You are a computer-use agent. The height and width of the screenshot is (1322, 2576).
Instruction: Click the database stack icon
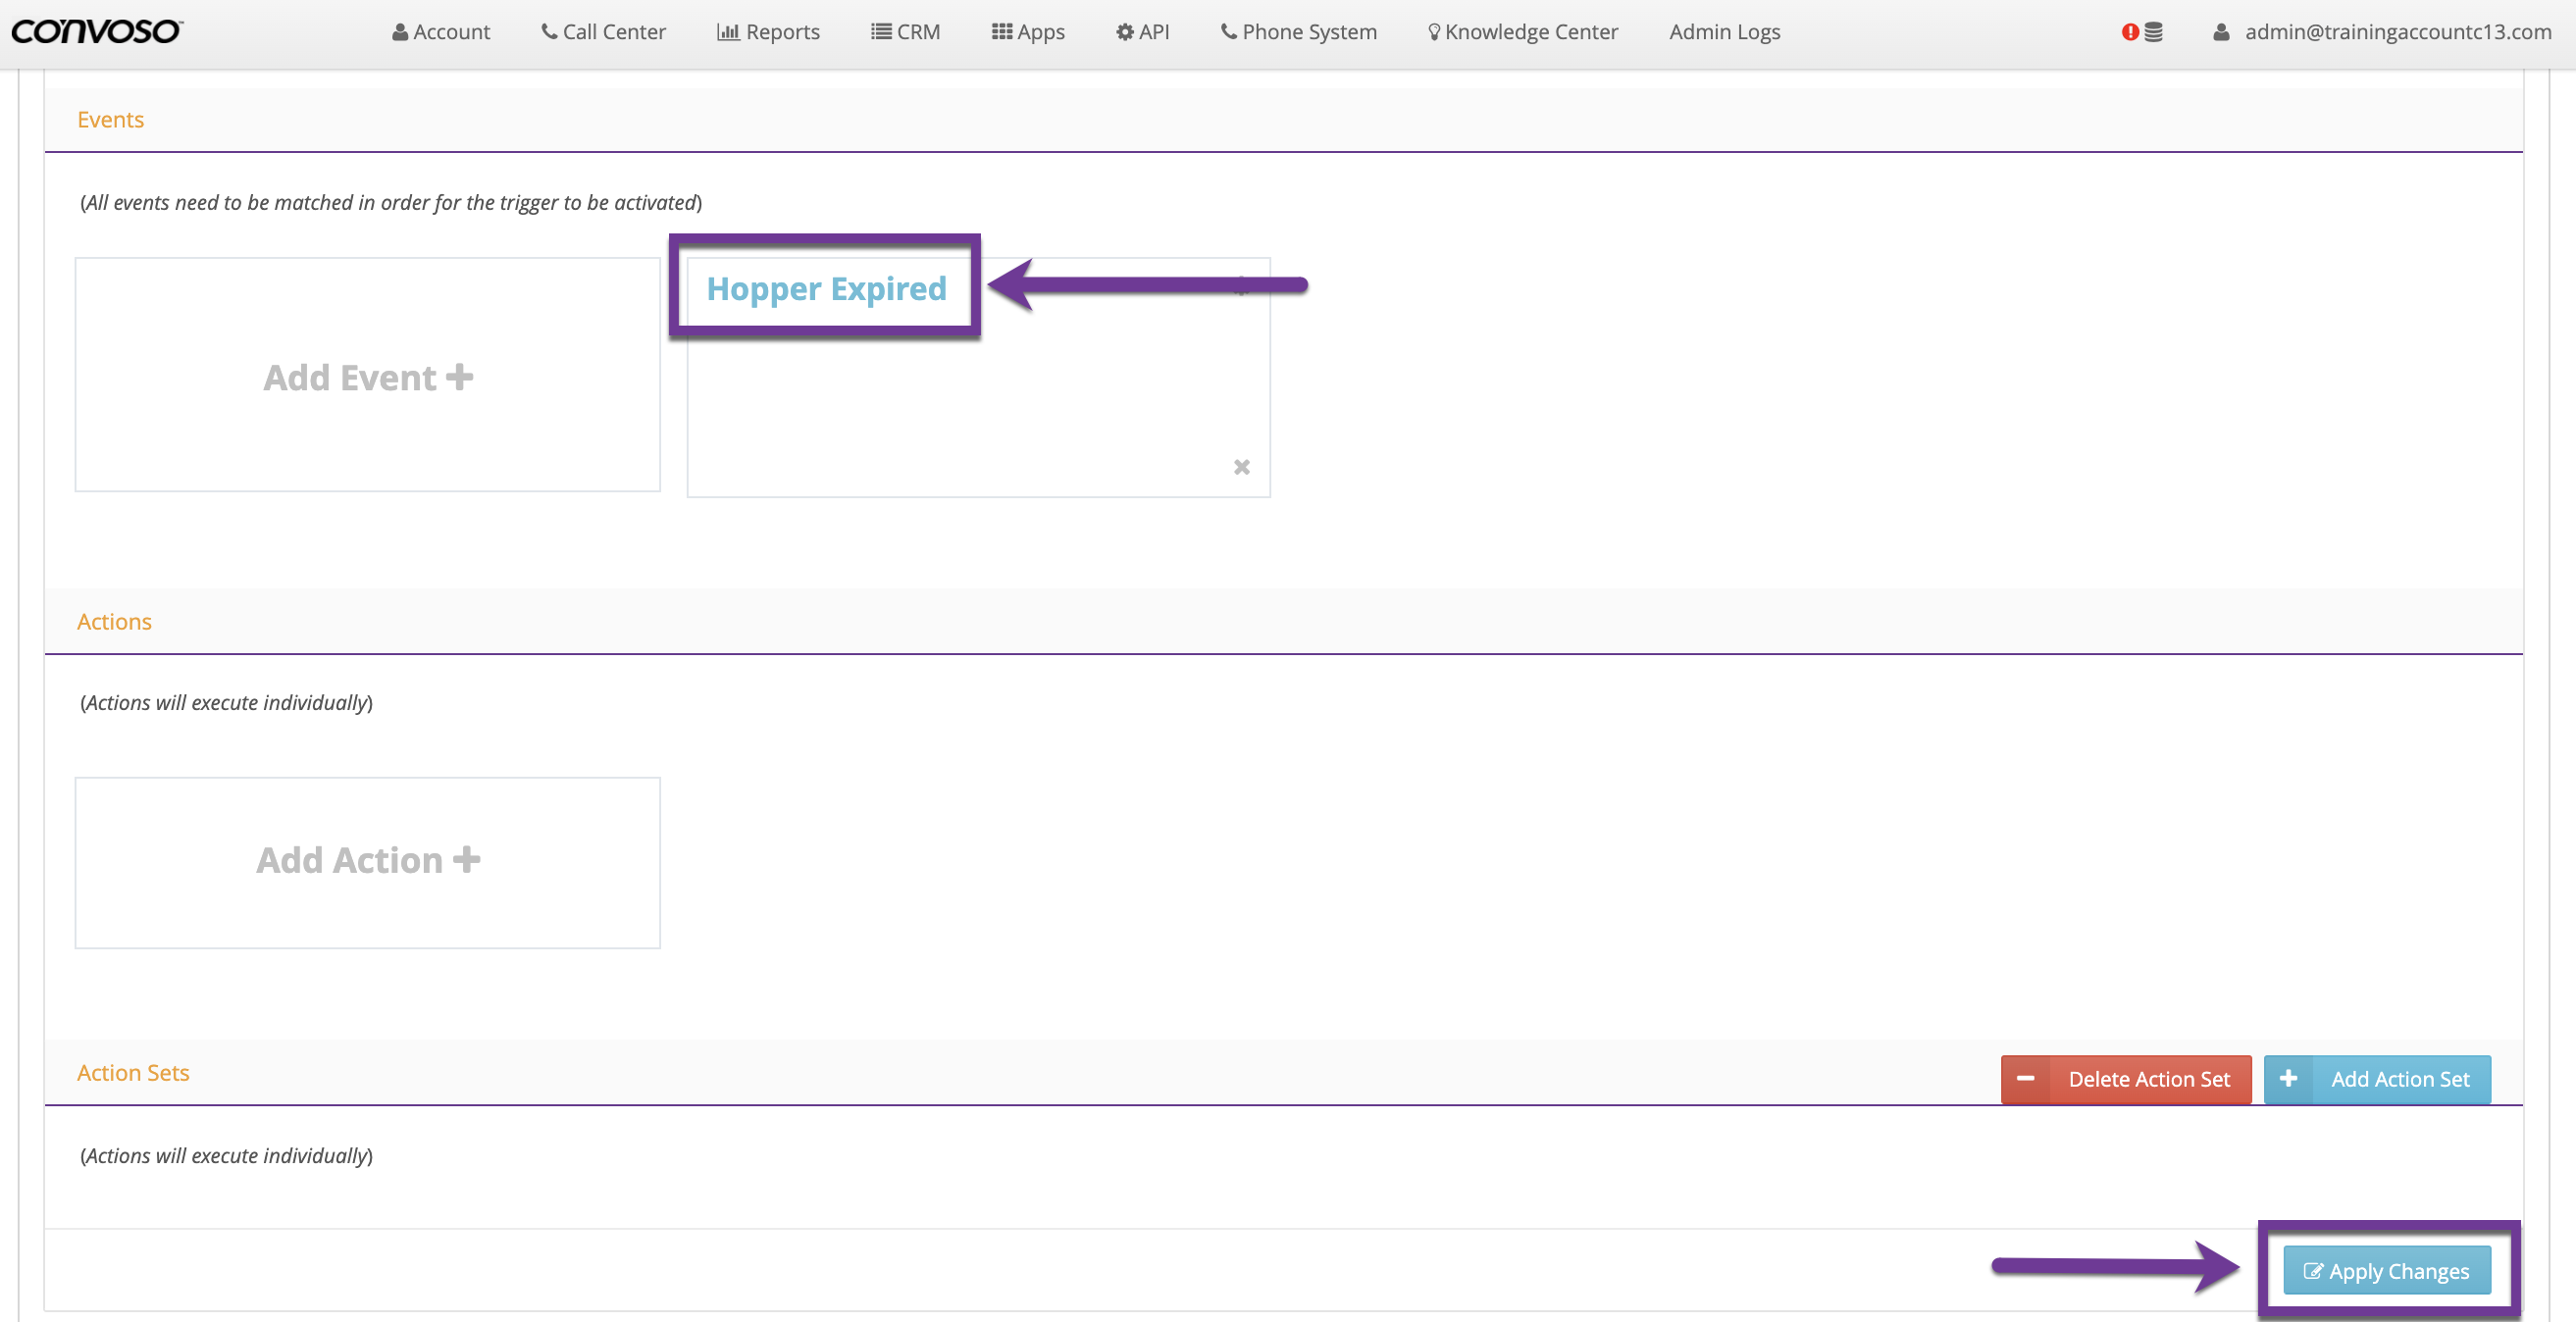coord(2154,32)
